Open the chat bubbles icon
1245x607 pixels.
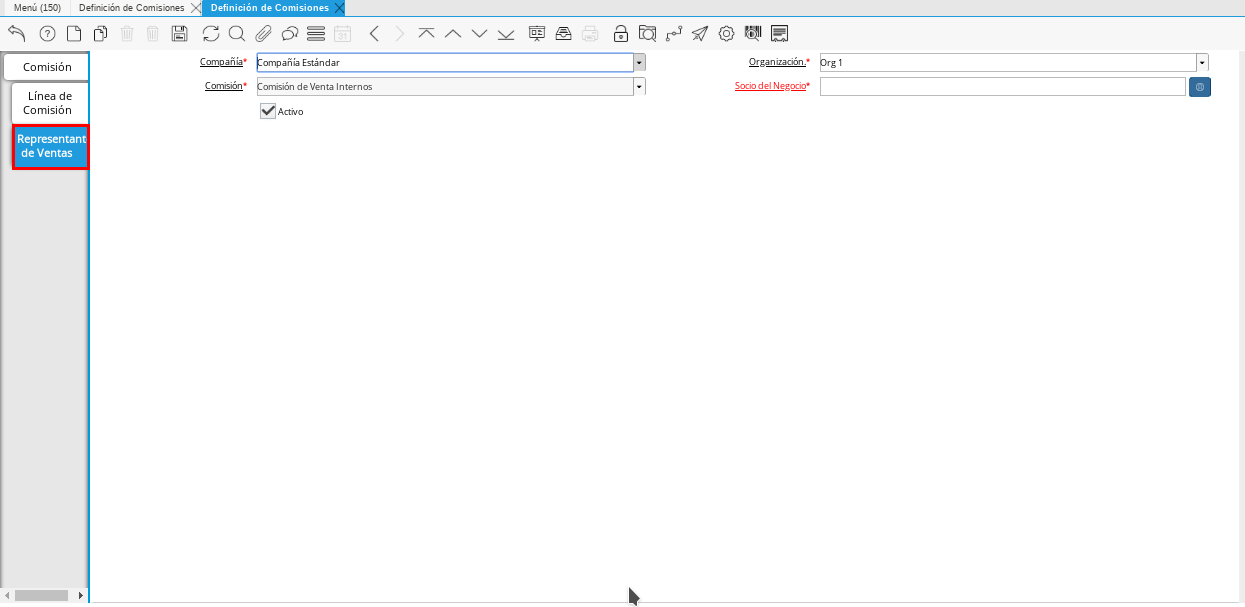pos(290,33)
